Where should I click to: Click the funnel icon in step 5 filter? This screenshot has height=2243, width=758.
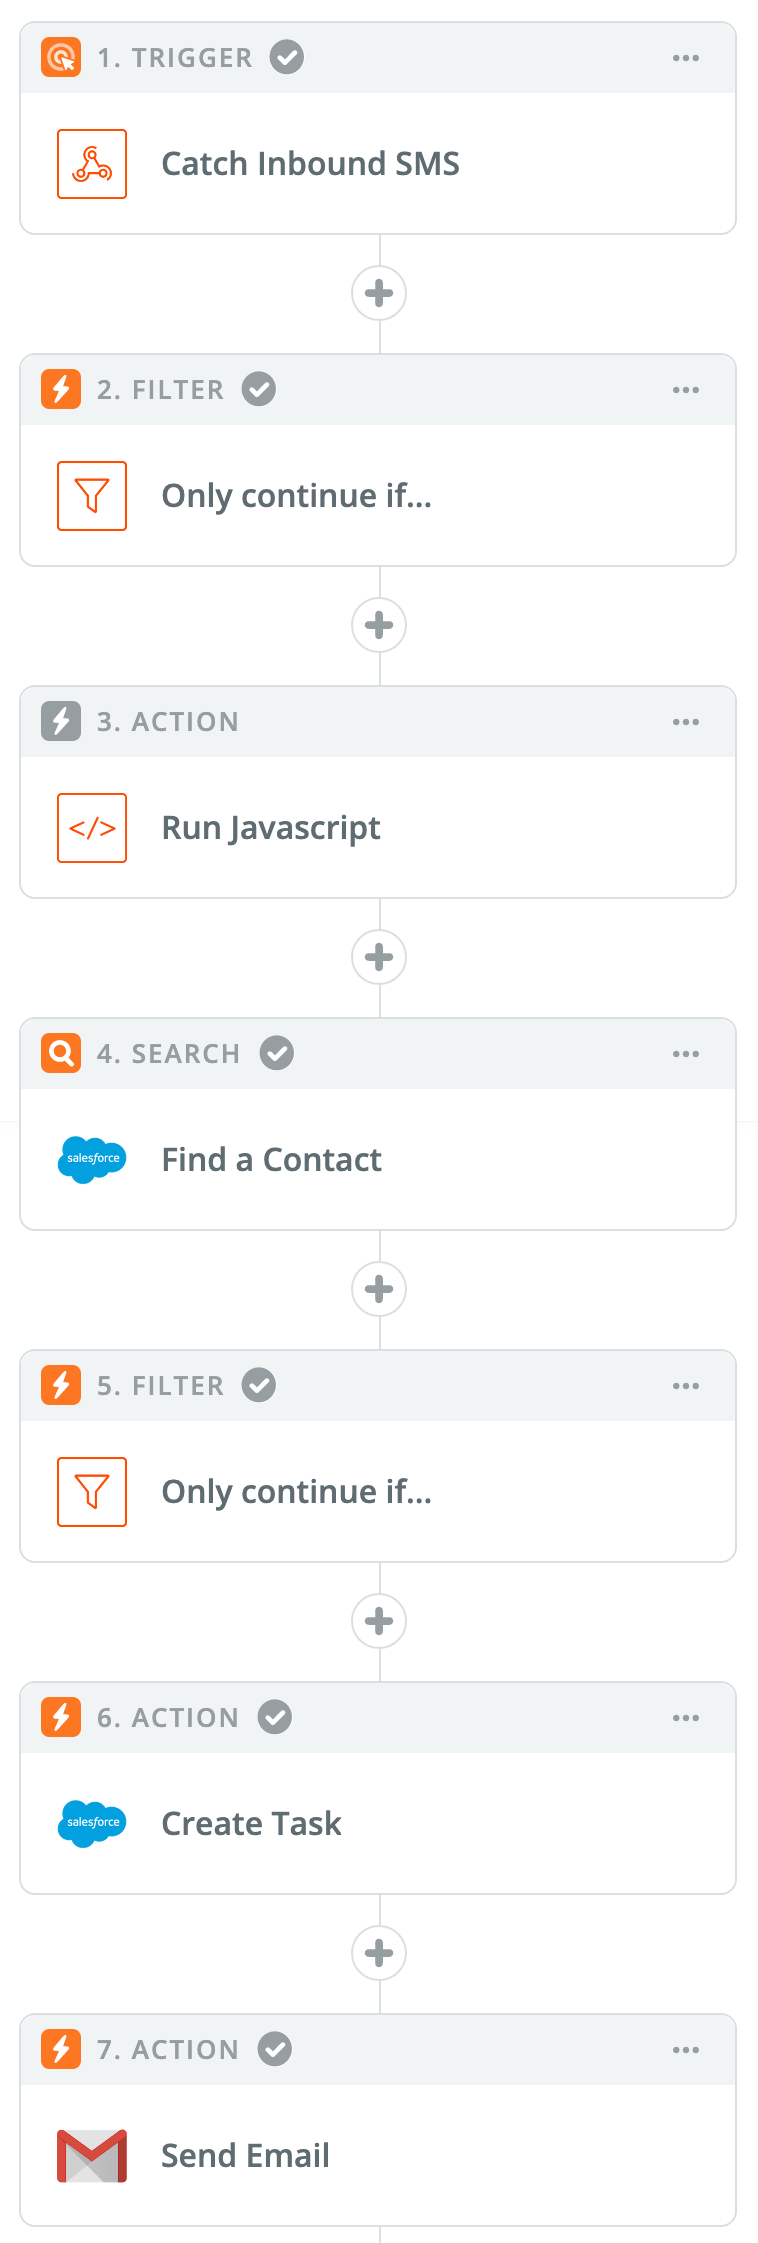[92, 1491]
